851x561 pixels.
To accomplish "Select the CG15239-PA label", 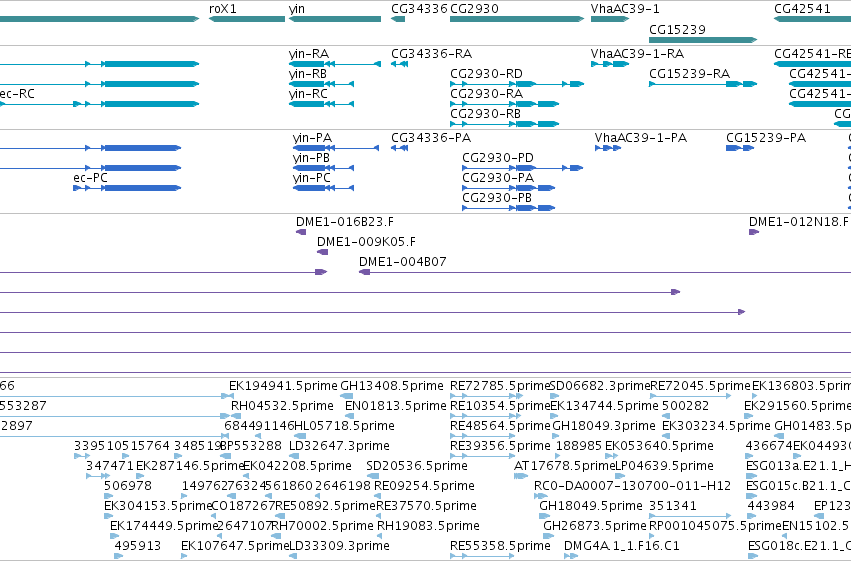I will point(766,138).
